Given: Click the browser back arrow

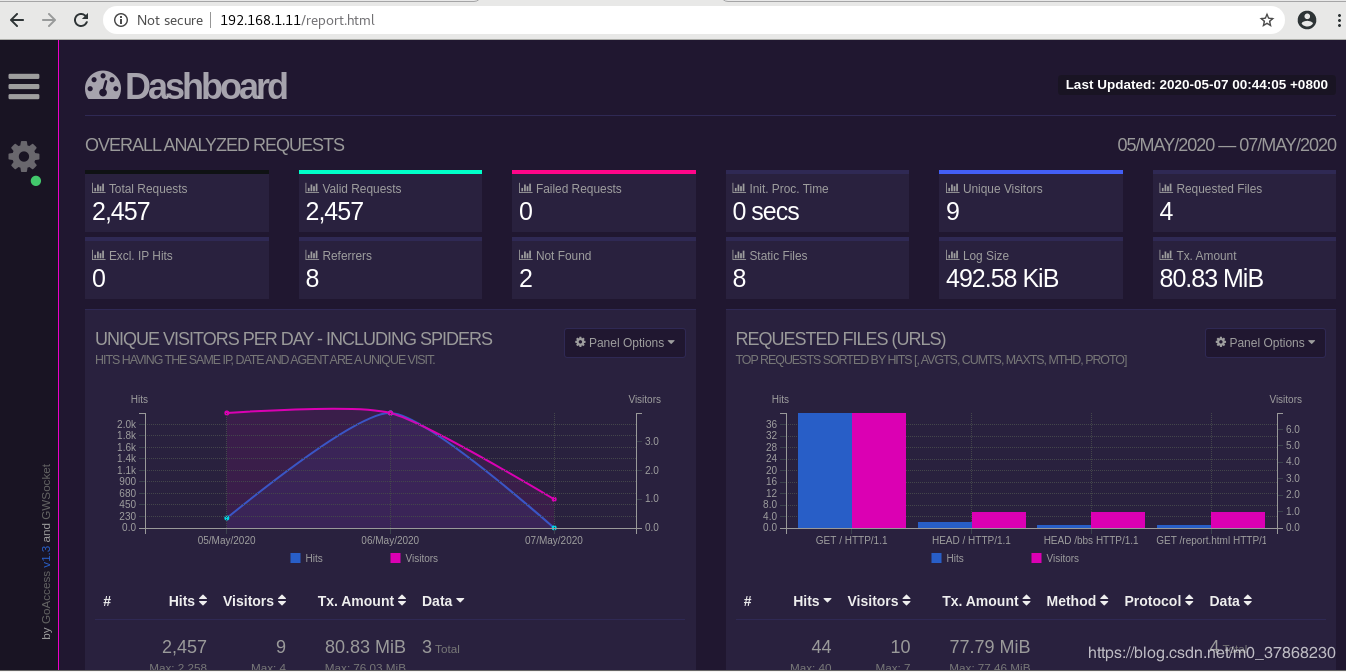Looking at the screenshot, I should coord(17,20).
